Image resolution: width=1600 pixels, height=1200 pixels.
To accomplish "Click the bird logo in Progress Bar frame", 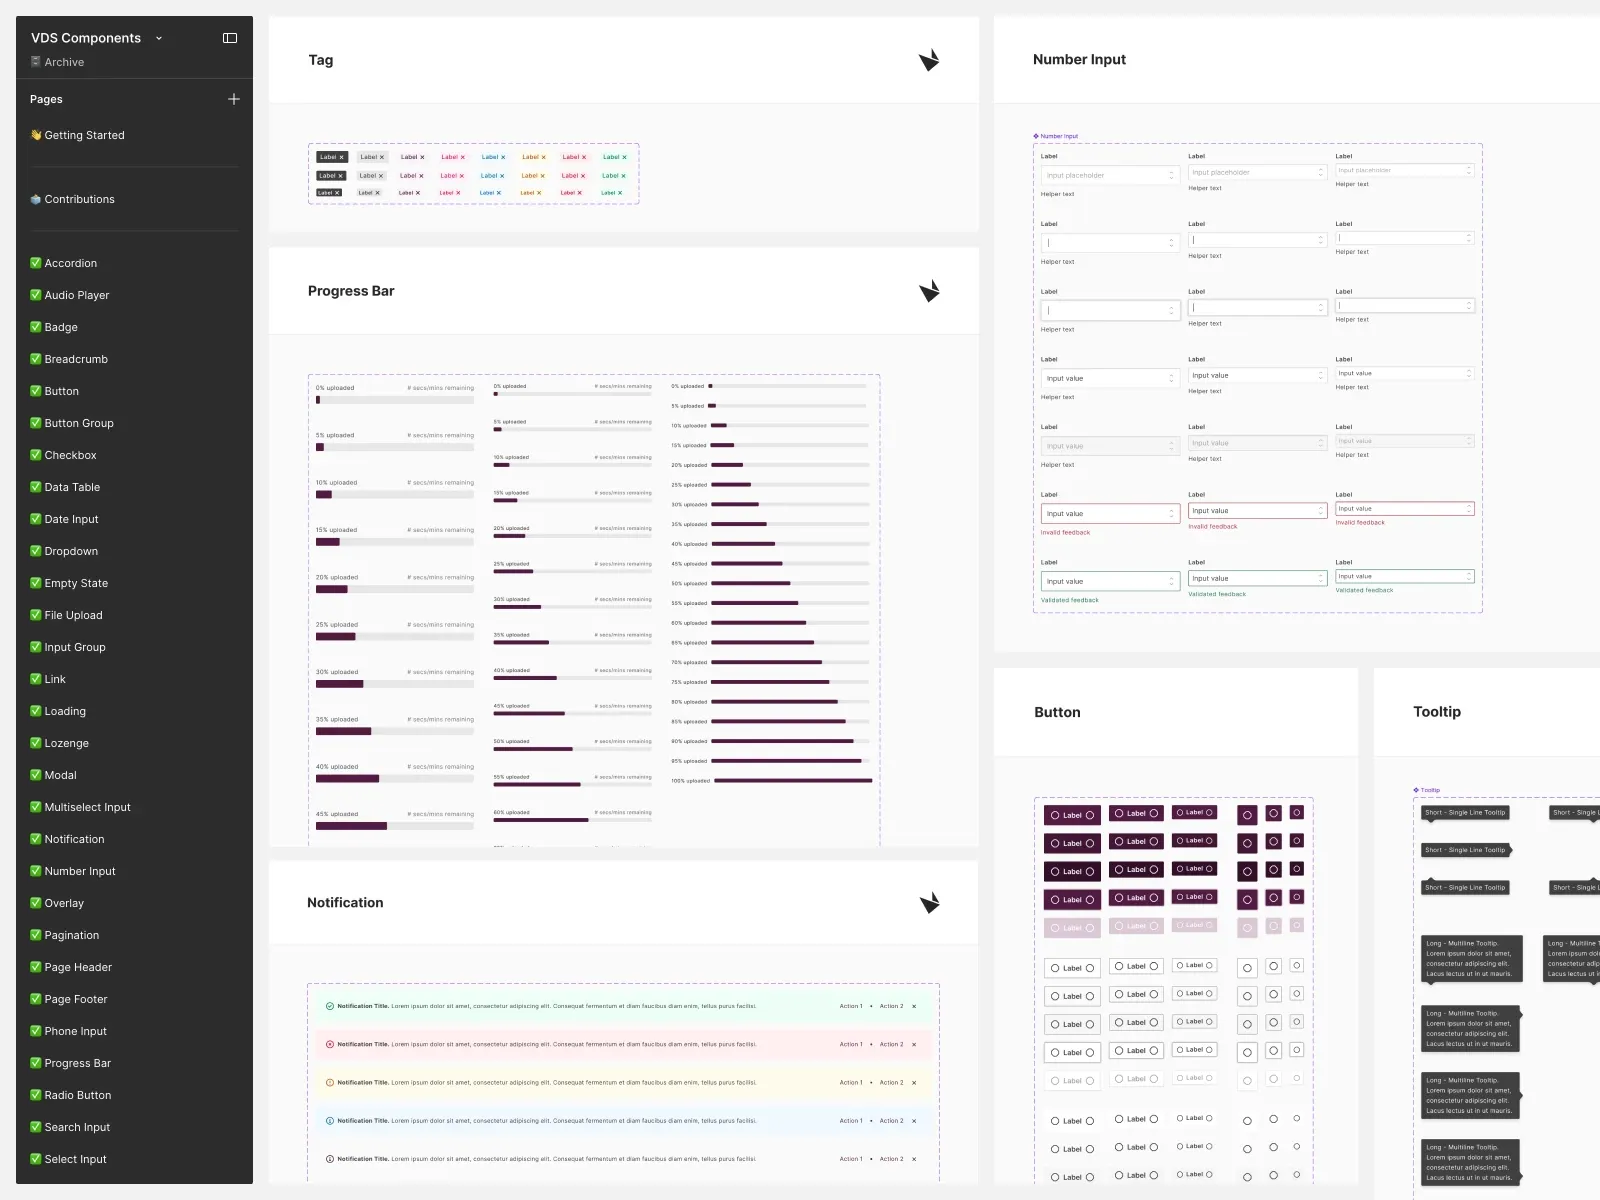I will pos(929,291).
